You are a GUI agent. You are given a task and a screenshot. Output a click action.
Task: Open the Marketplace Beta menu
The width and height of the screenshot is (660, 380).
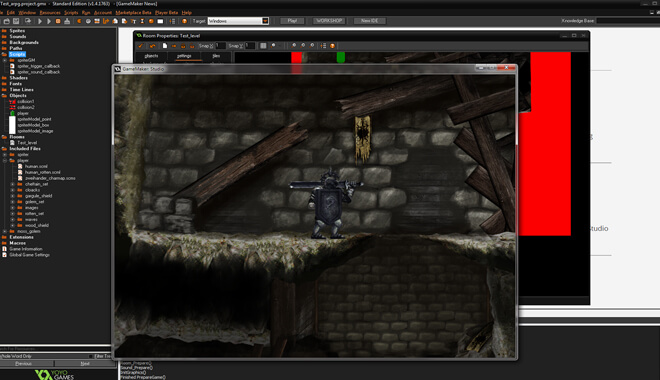[133, 13]
